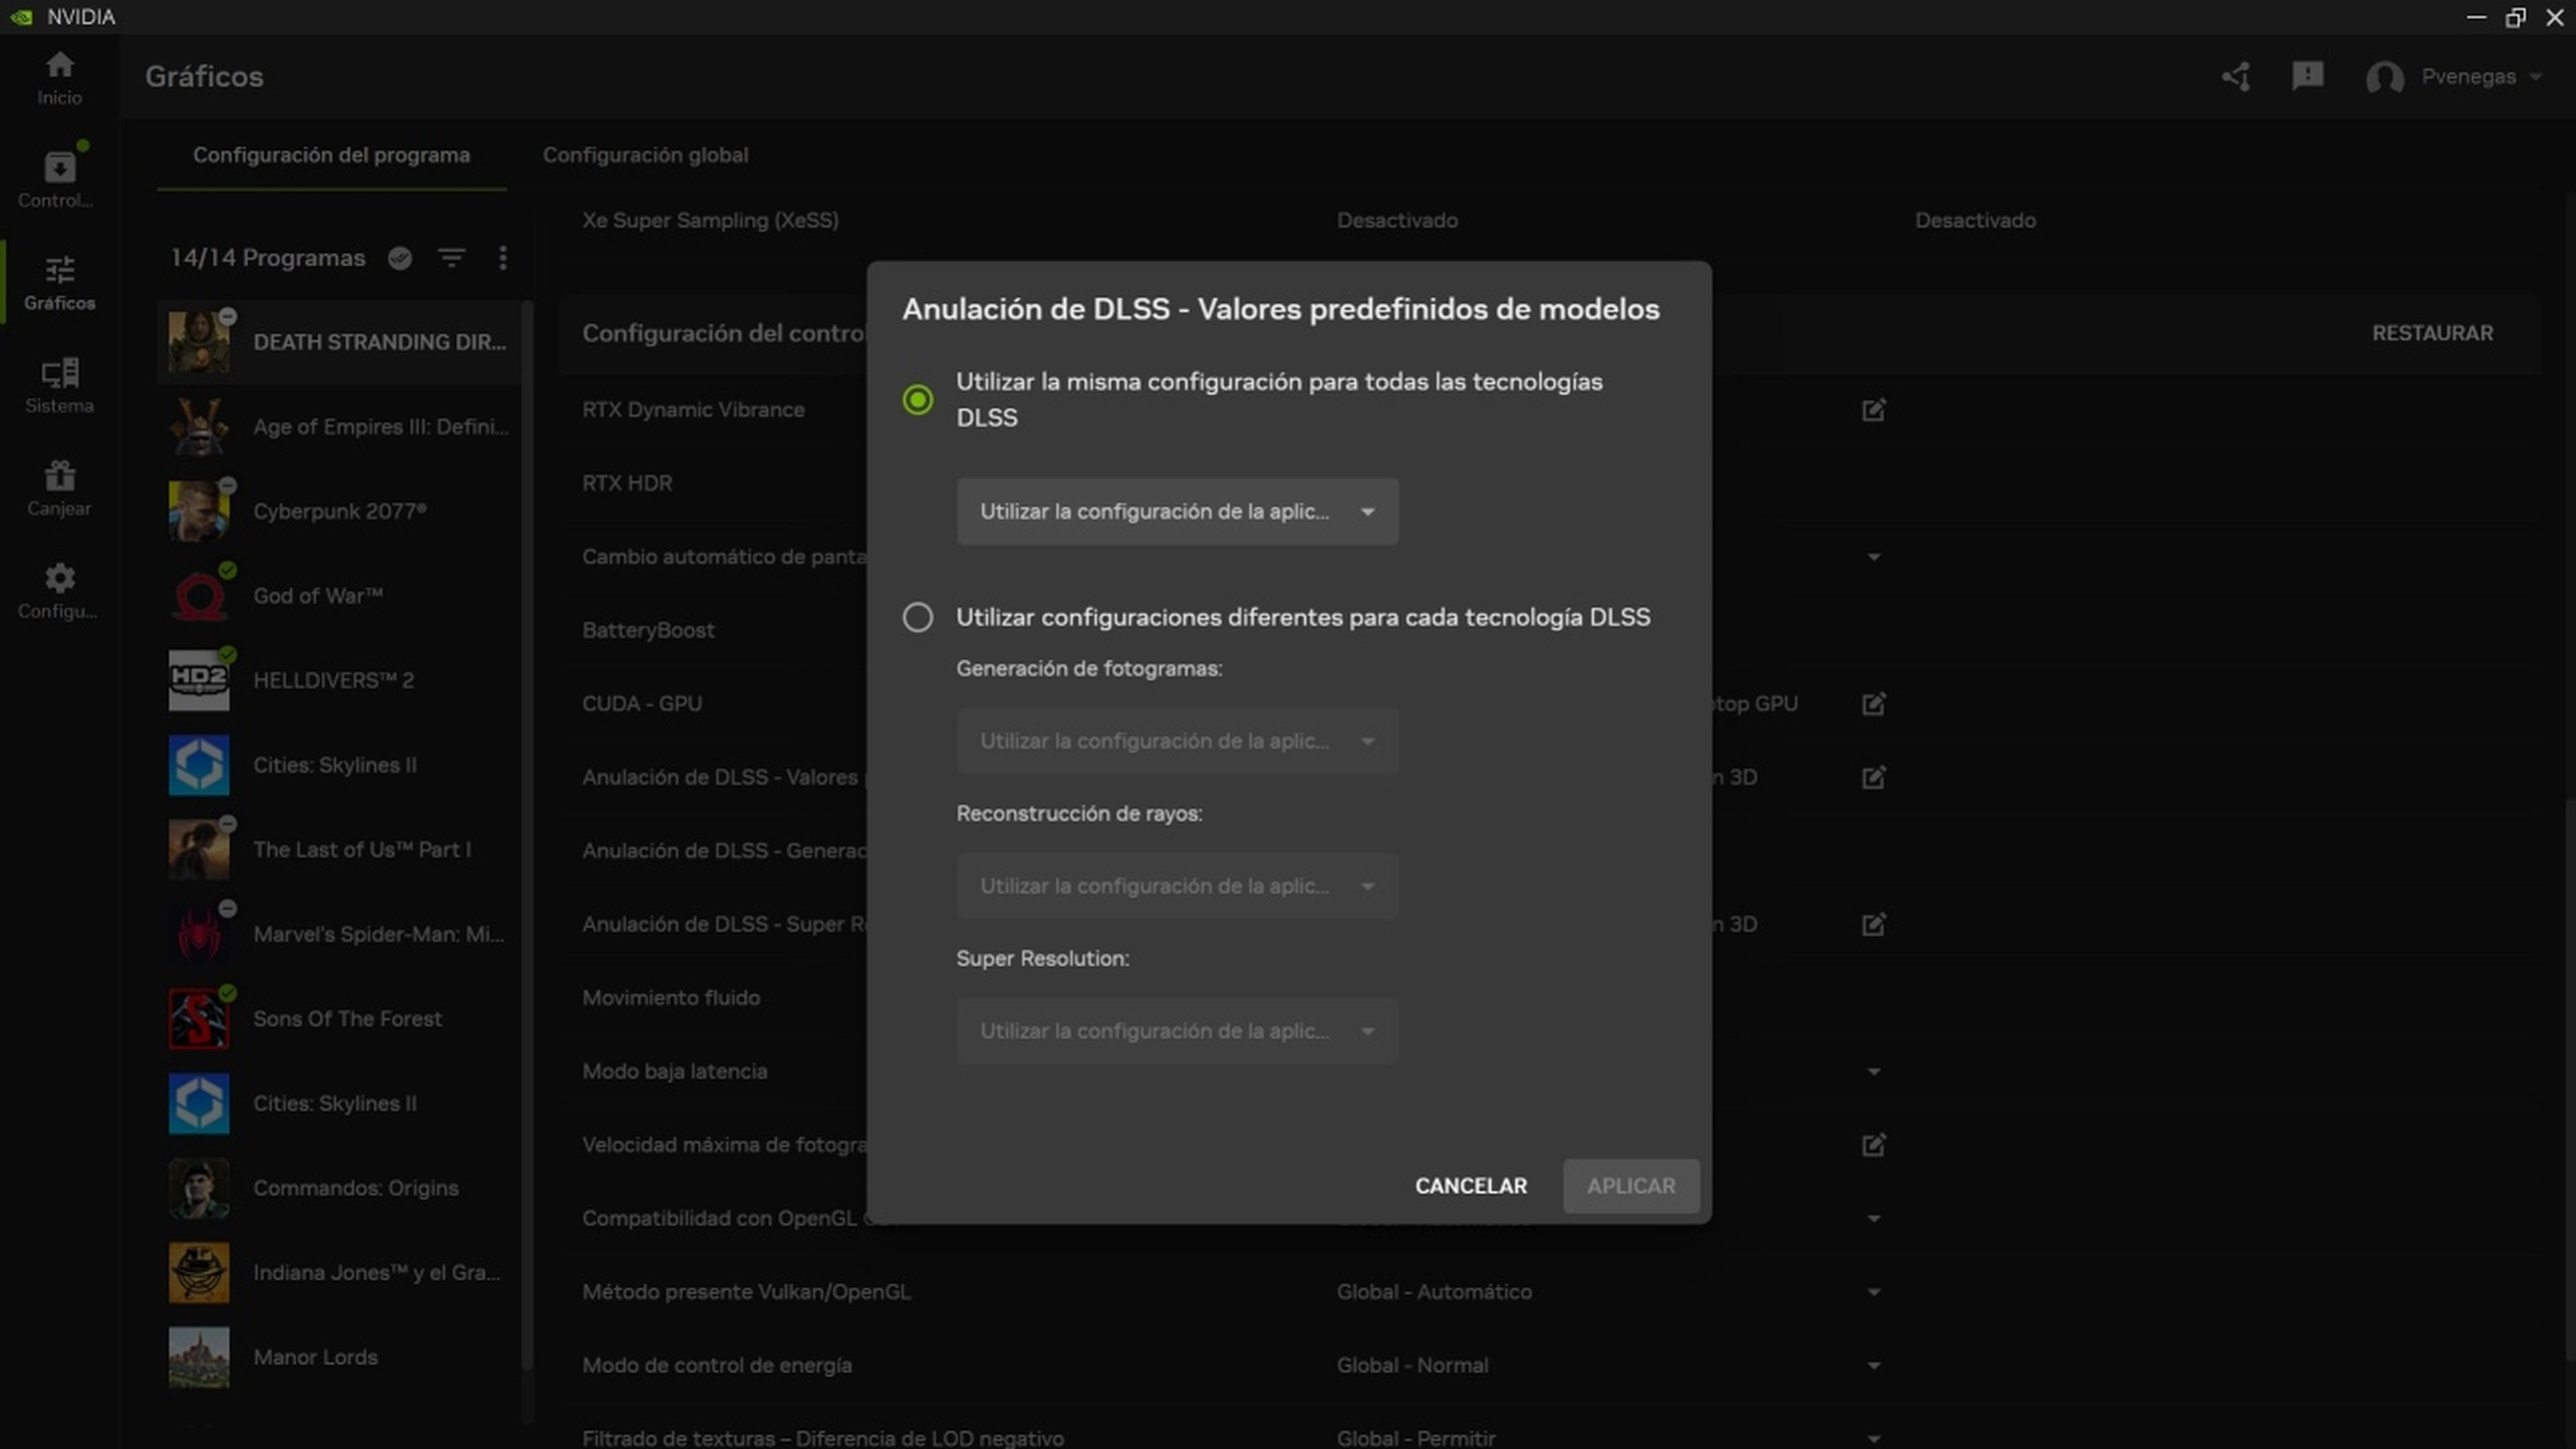
Task: Open the shared DLSS configuration dropdown
Action: [1177, 512]
